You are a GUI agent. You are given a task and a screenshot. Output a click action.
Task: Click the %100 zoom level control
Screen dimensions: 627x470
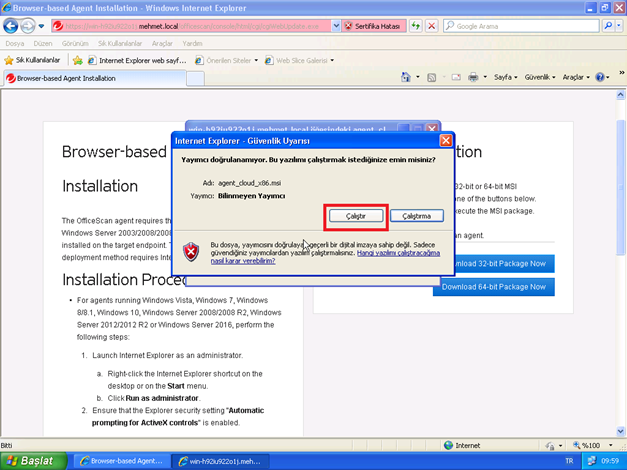(x=587, y=445)
